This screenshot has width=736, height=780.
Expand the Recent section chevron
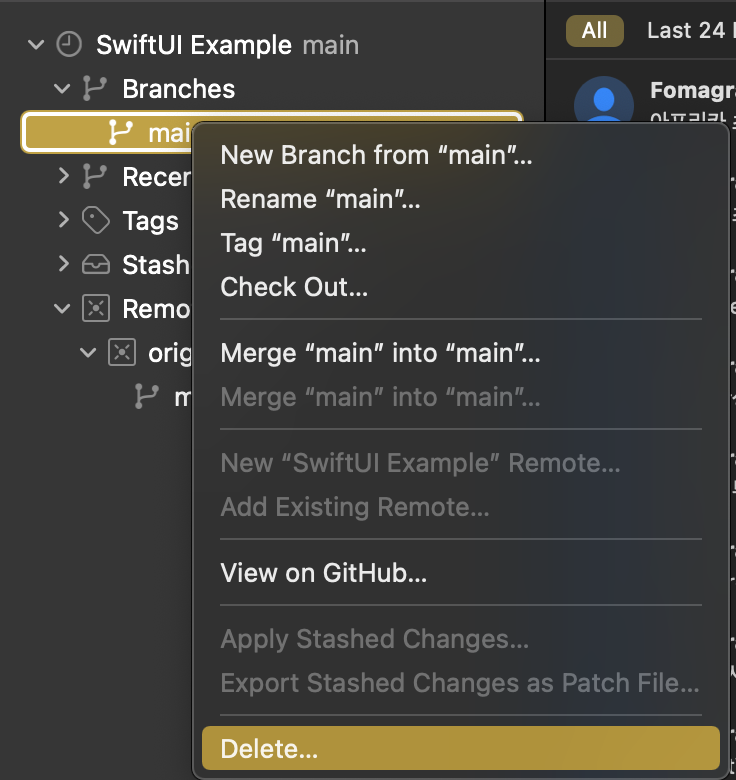tap(63, 176)
